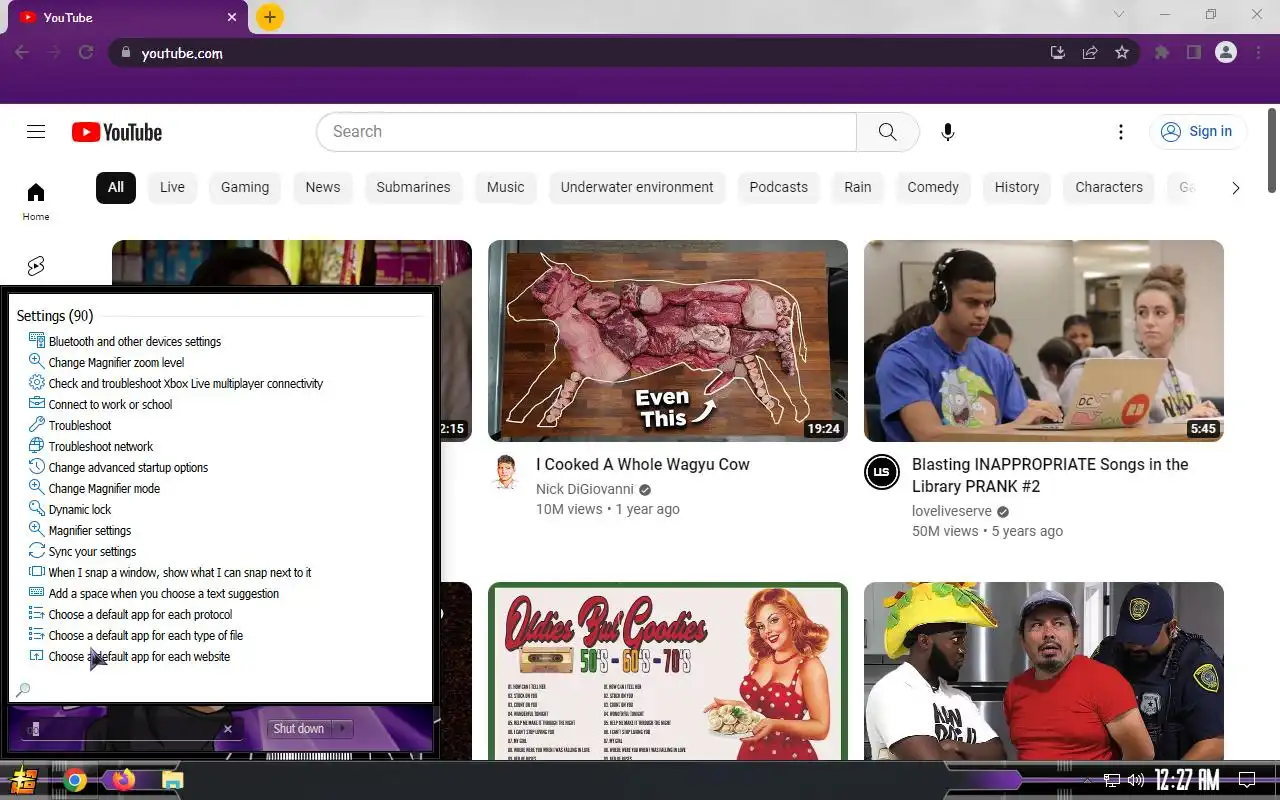This screenshot has width=1280, height=800.
Task: Close the YouTube browser tab
Action: click(232, 17)
